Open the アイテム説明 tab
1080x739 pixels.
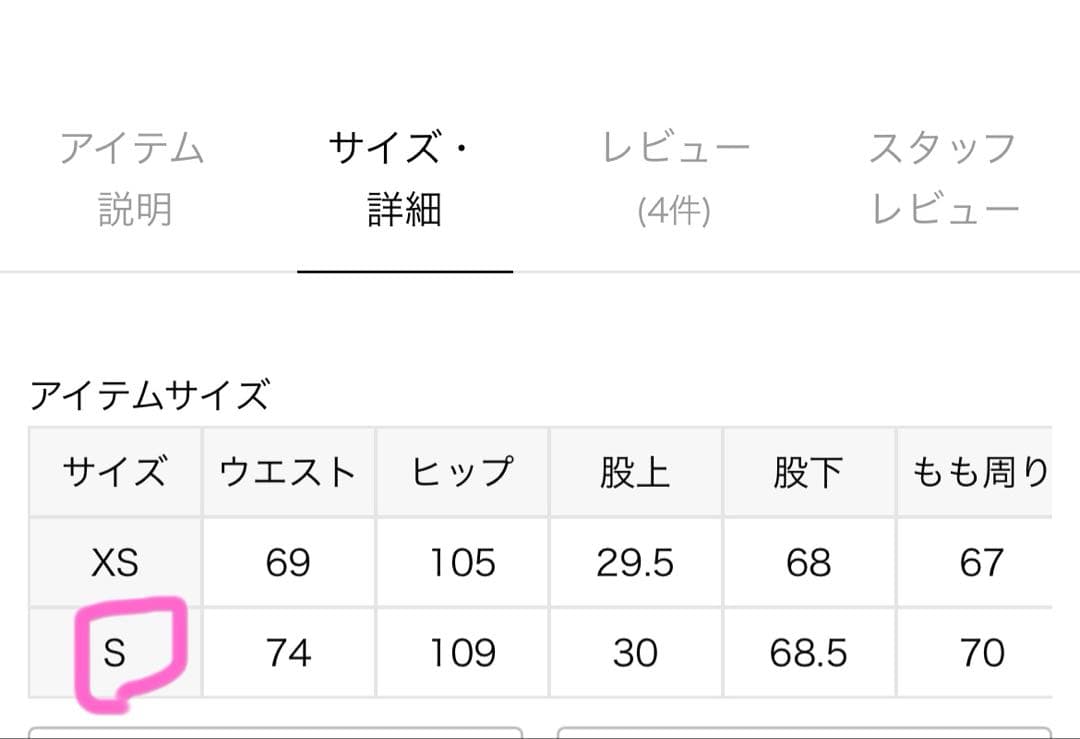(x=132, y=179)
